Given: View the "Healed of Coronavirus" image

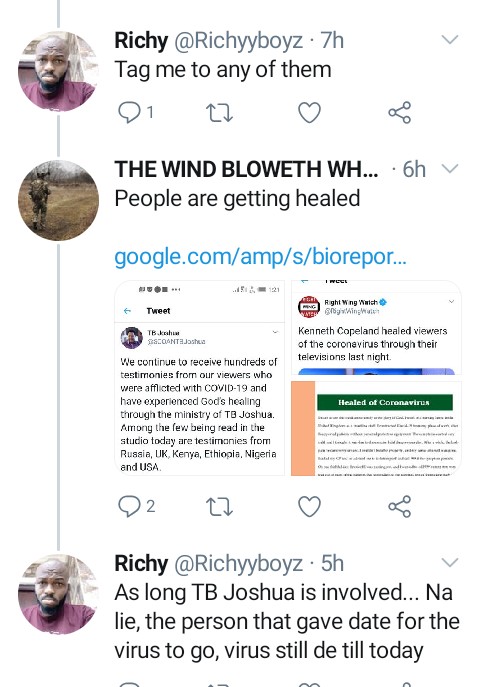Looking at the screenshot, I should pos(376,428).
